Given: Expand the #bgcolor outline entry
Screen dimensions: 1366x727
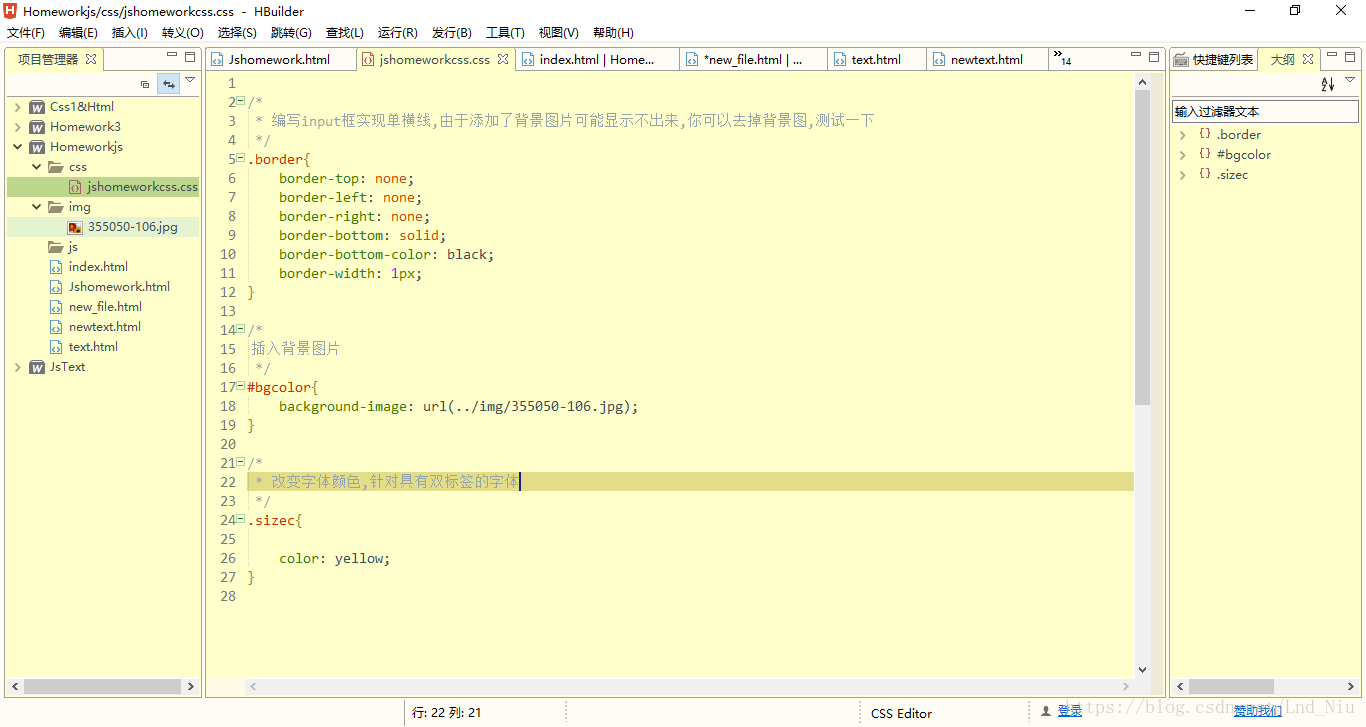Looking at the screenshot, I should [x=1183, y=154].
